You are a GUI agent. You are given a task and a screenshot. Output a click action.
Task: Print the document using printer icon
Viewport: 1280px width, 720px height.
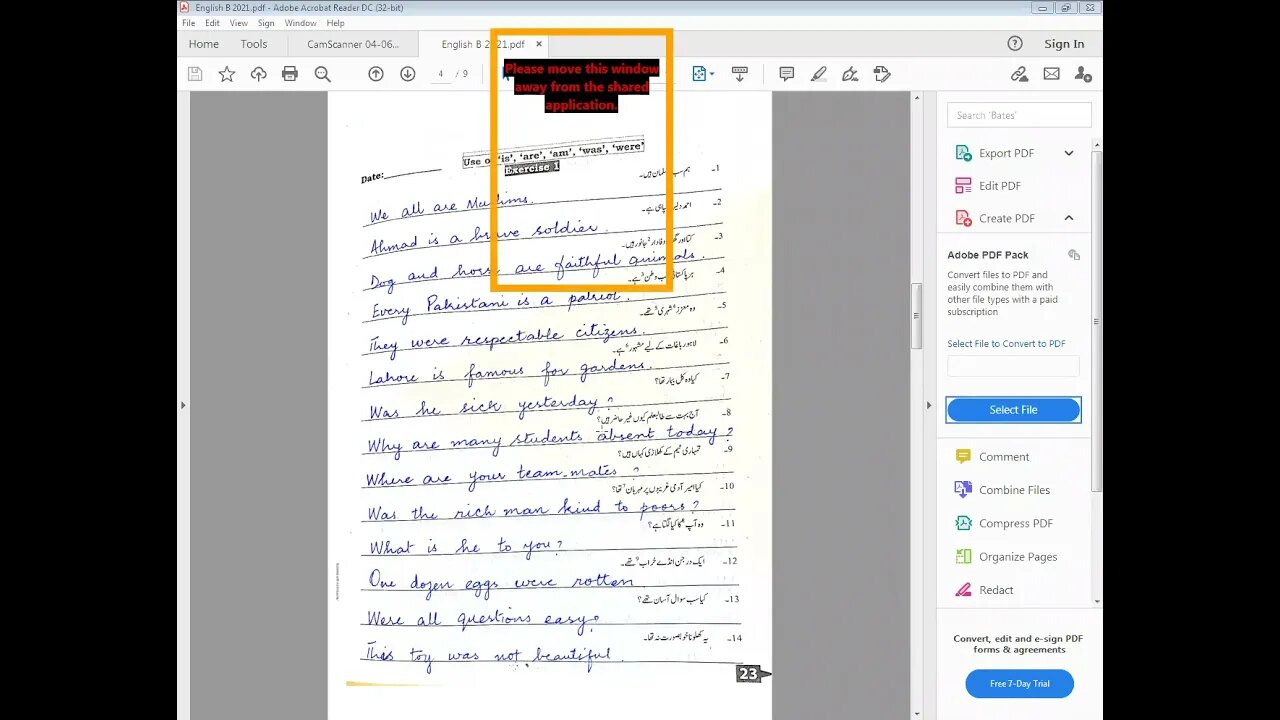click(x=290, y=74)
